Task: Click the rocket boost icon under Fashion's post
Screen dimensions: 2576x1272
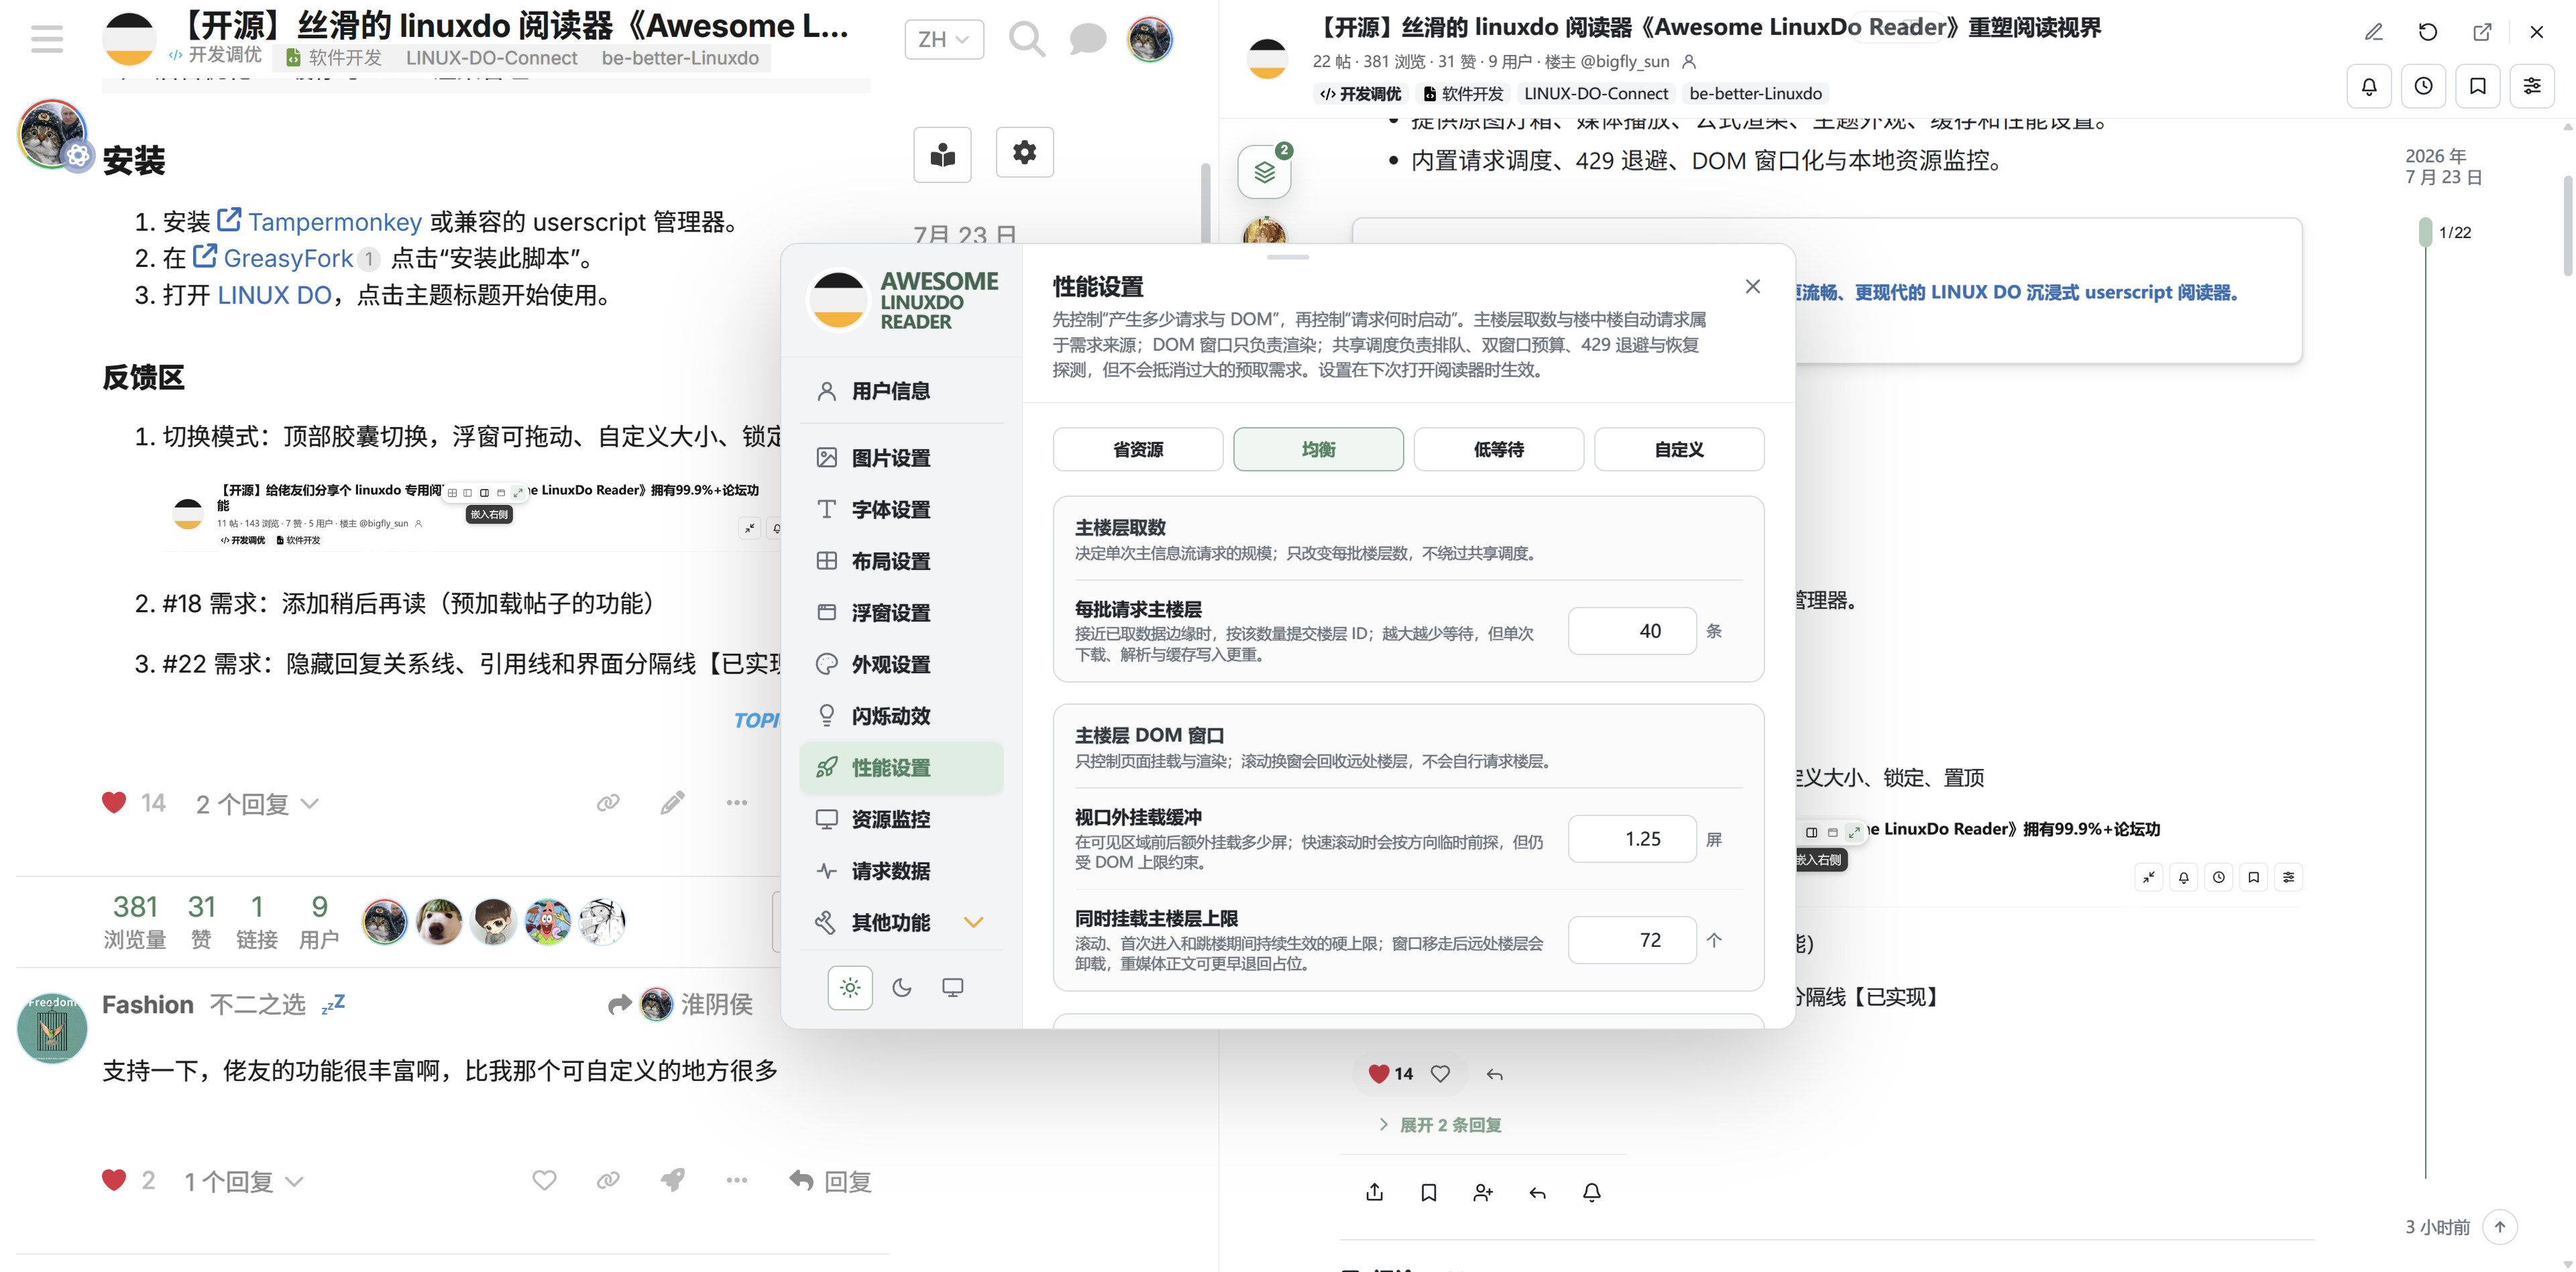Action: 672,1180
